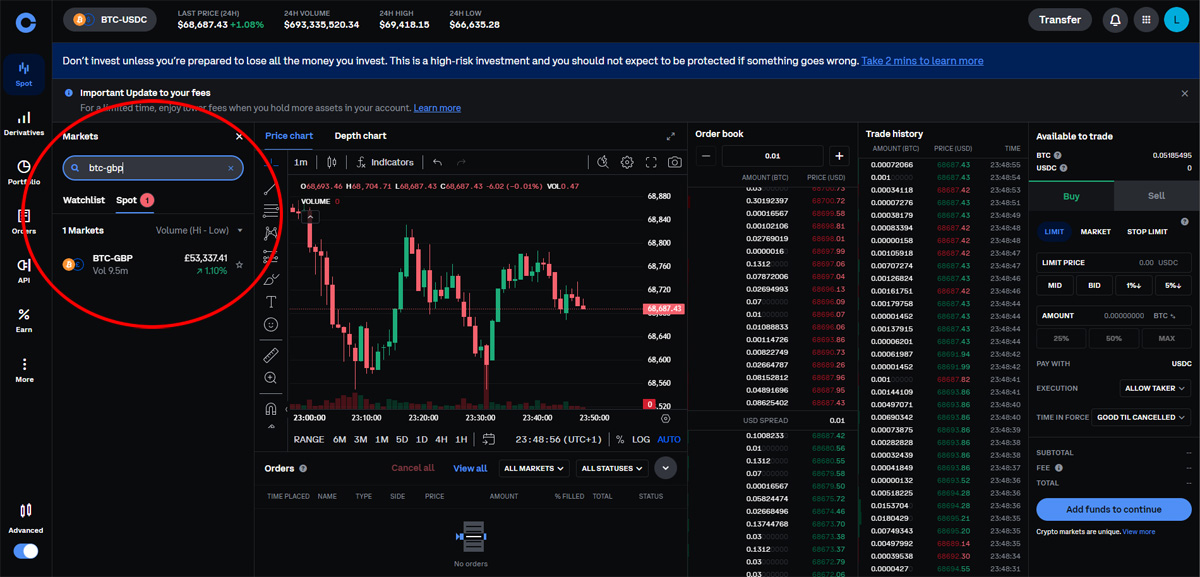Screen dimensions: 1200x577
Task: Select the brush drawing tool
Action: point(271,278)
